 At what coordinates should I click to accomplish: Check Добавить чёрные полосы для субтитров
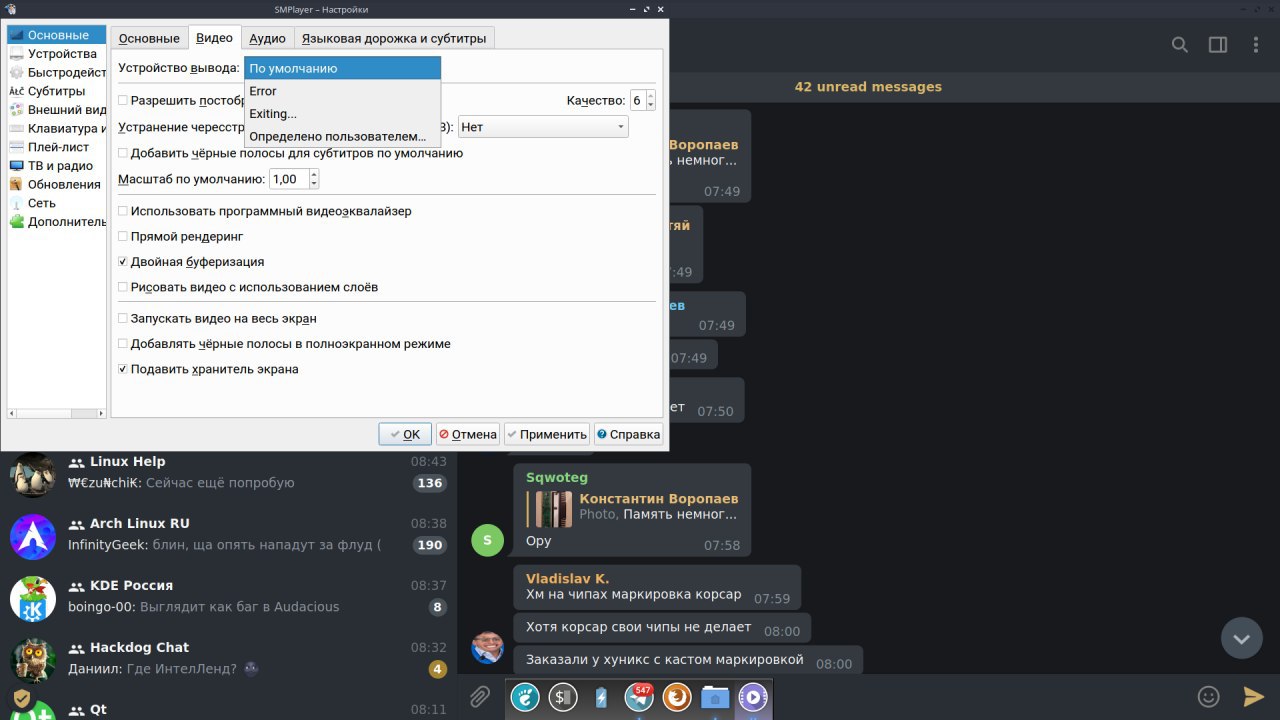pyautogui.click(x=123, y=153)
